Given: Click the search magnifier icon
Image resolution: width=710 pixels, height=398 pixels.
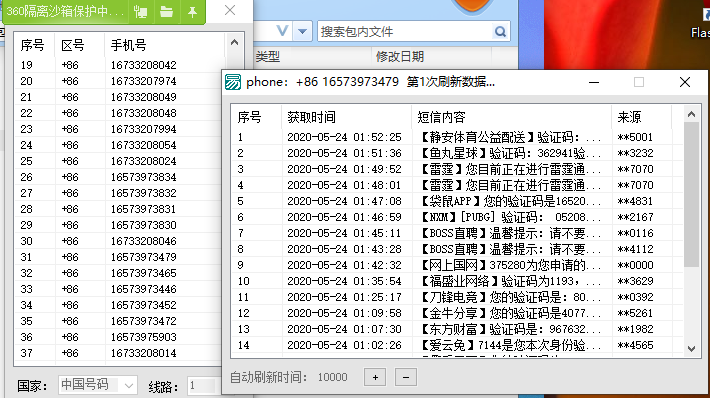Looking at the screenshot, I should point(500,32).
